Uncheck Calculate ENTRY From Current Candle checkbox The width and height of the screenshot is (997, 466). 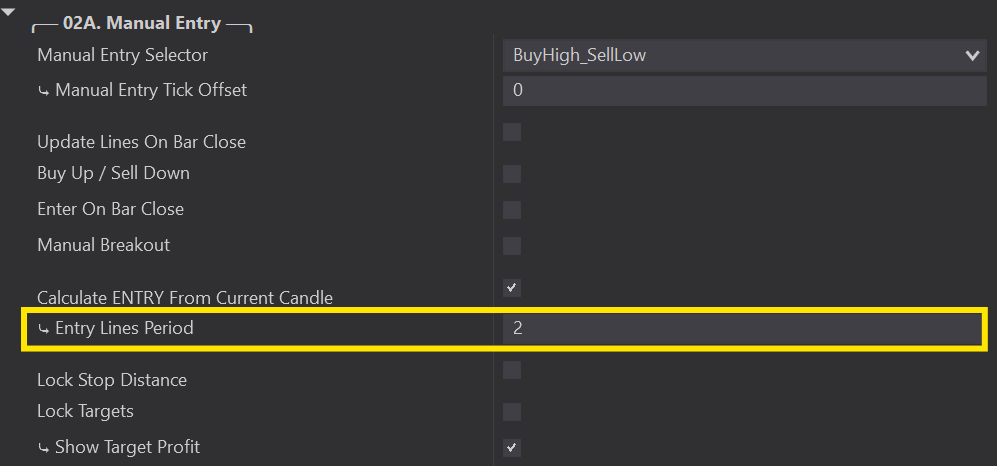tap(512, 288)
